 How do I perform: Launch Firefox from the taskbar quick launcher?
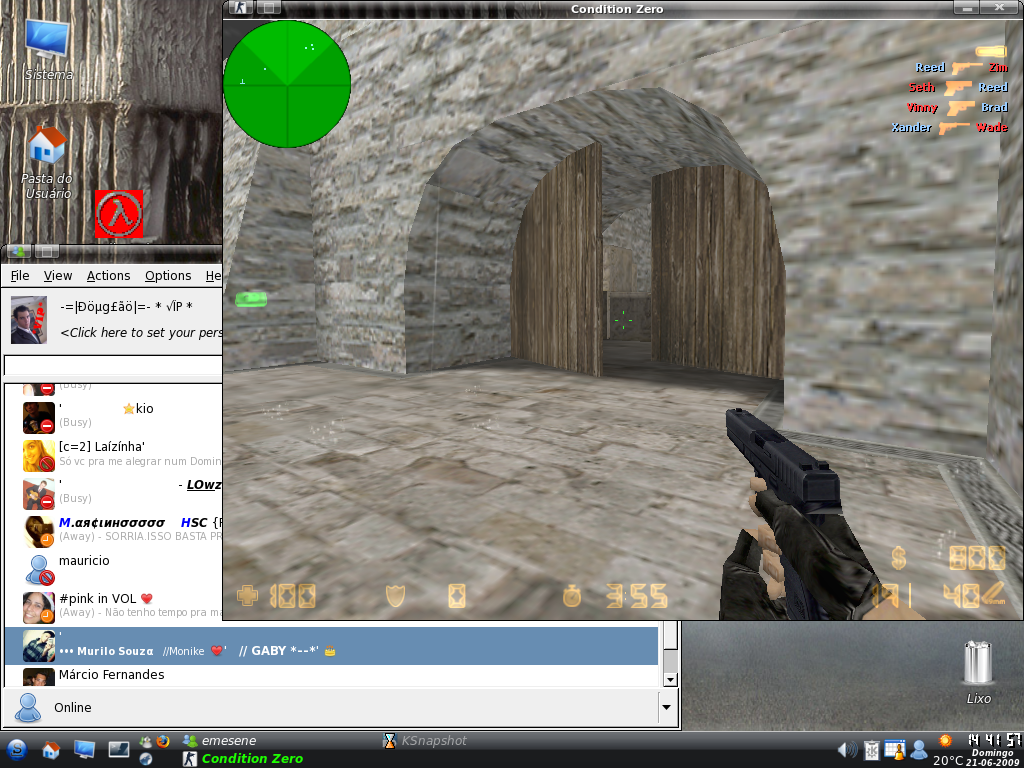[163, 741]
